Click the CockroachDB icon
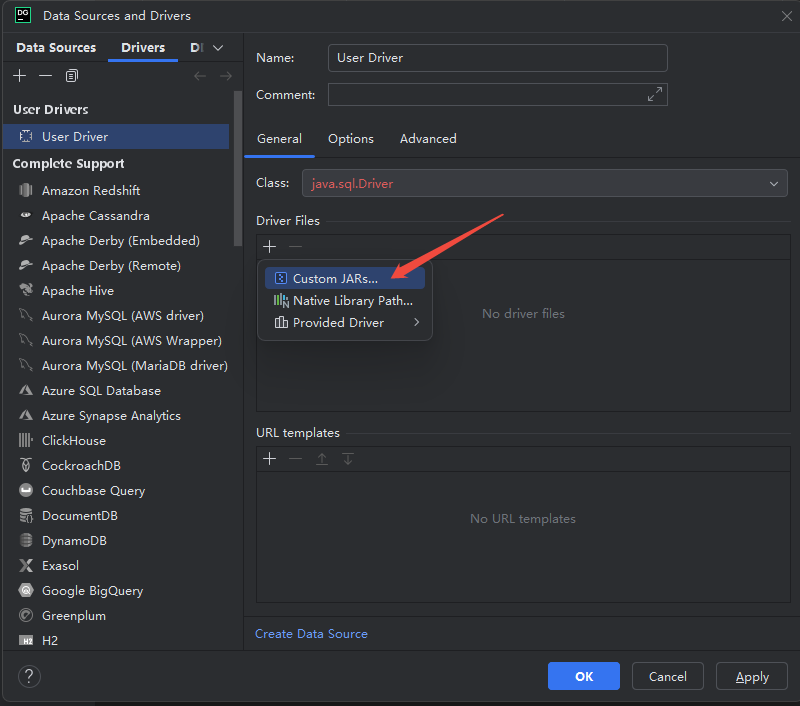 tap(26, 465)
